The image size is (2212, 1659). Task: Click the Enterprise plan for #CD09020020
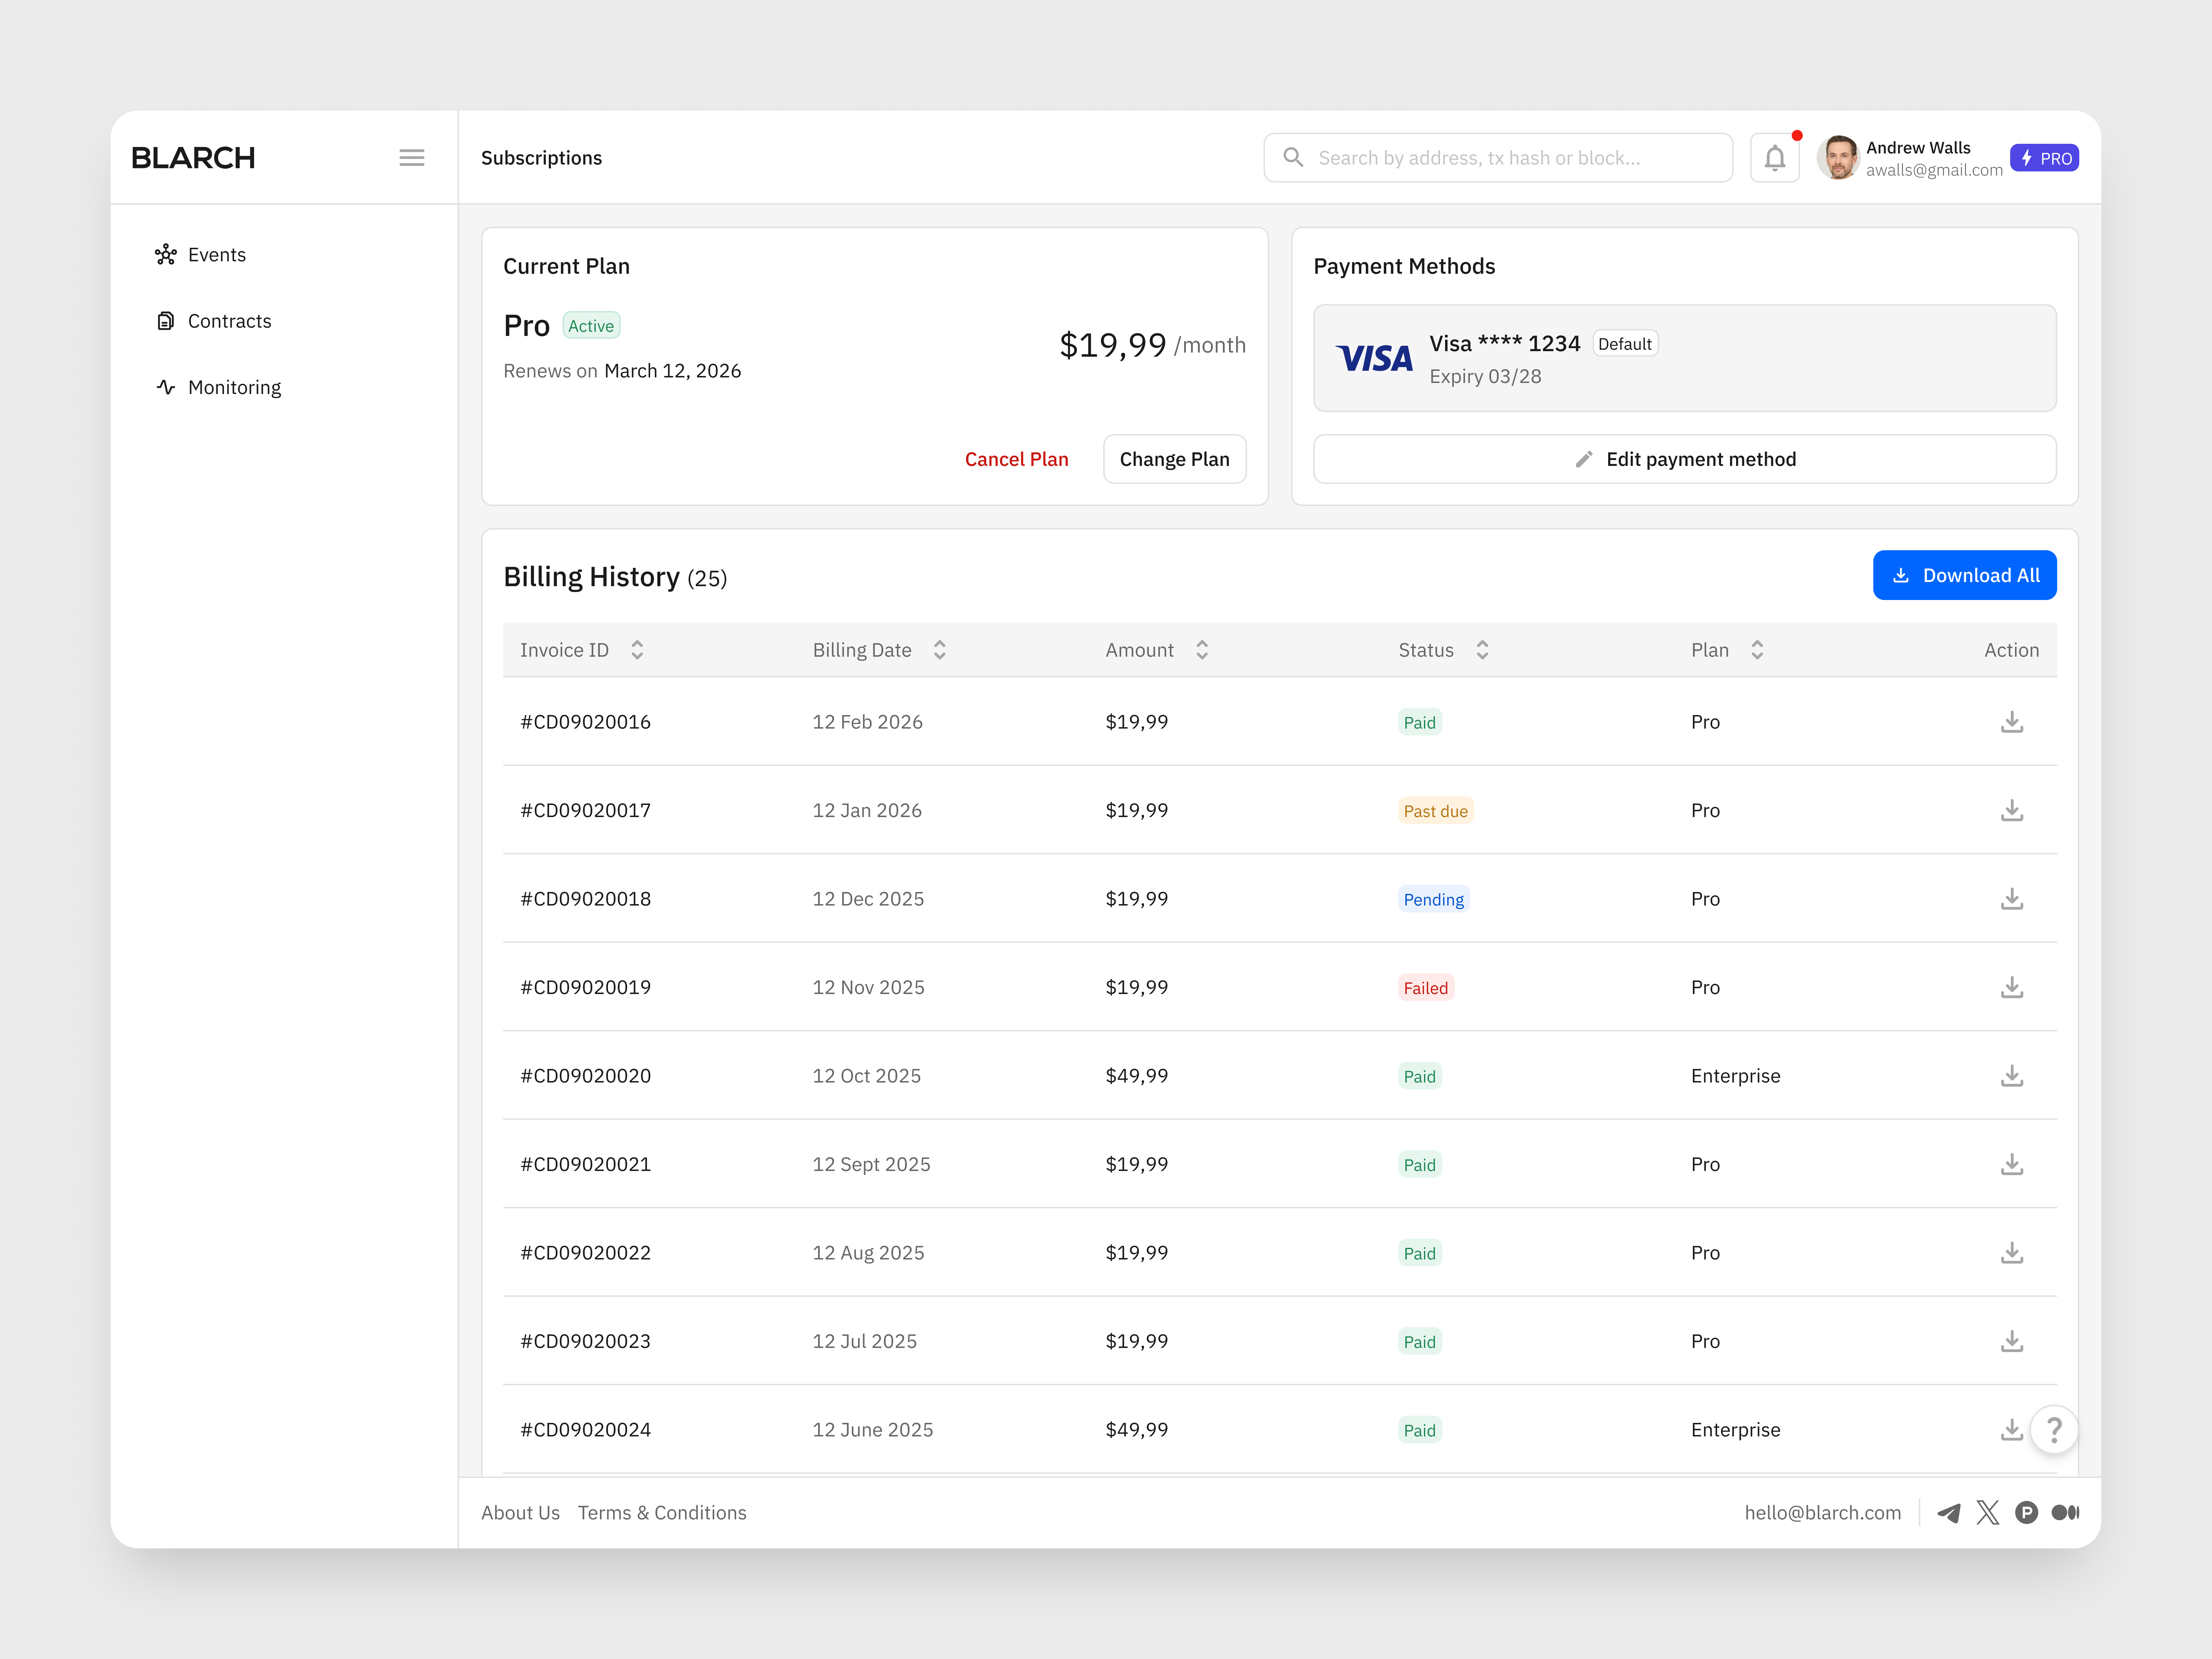[x=1736, y=1076]
